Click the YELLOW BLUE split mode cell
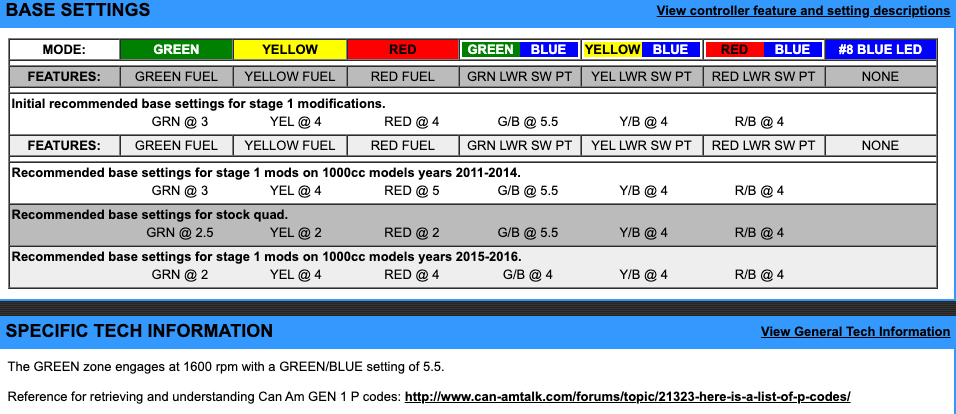This screenshot has height=414, width=956. (x=637, y=49)
